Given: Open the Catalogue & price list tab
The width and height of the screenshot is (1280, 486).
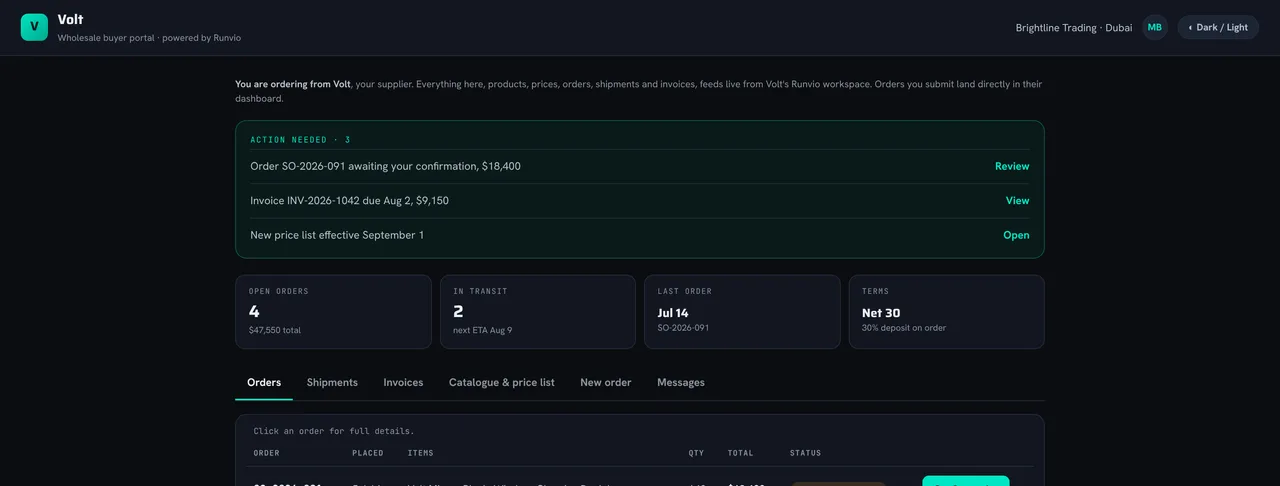Looking at the screenshot, I should click(501, 382).
